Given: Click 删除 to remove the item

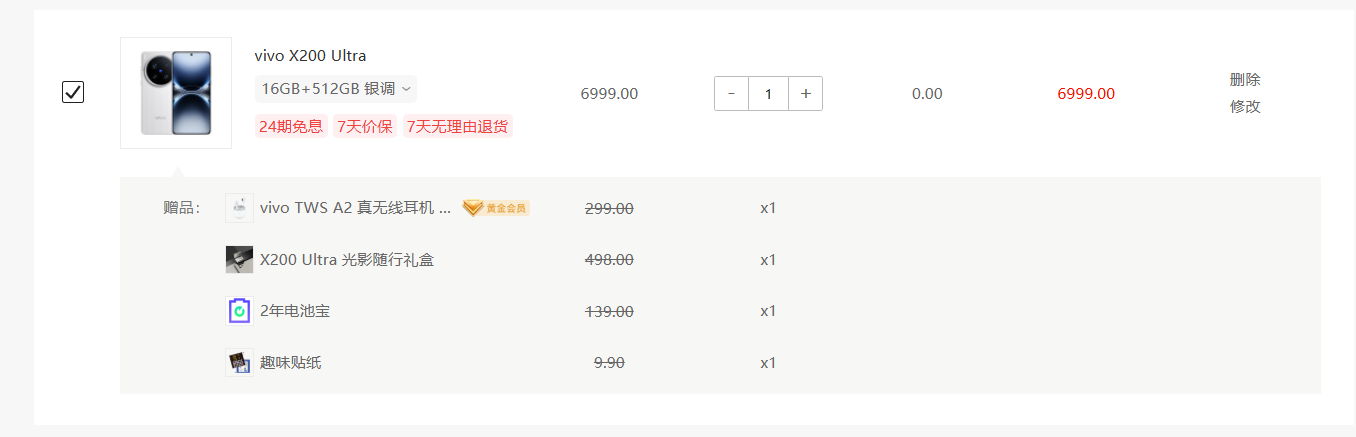Looking at the screenshot, I should (x=1245, y=80).
